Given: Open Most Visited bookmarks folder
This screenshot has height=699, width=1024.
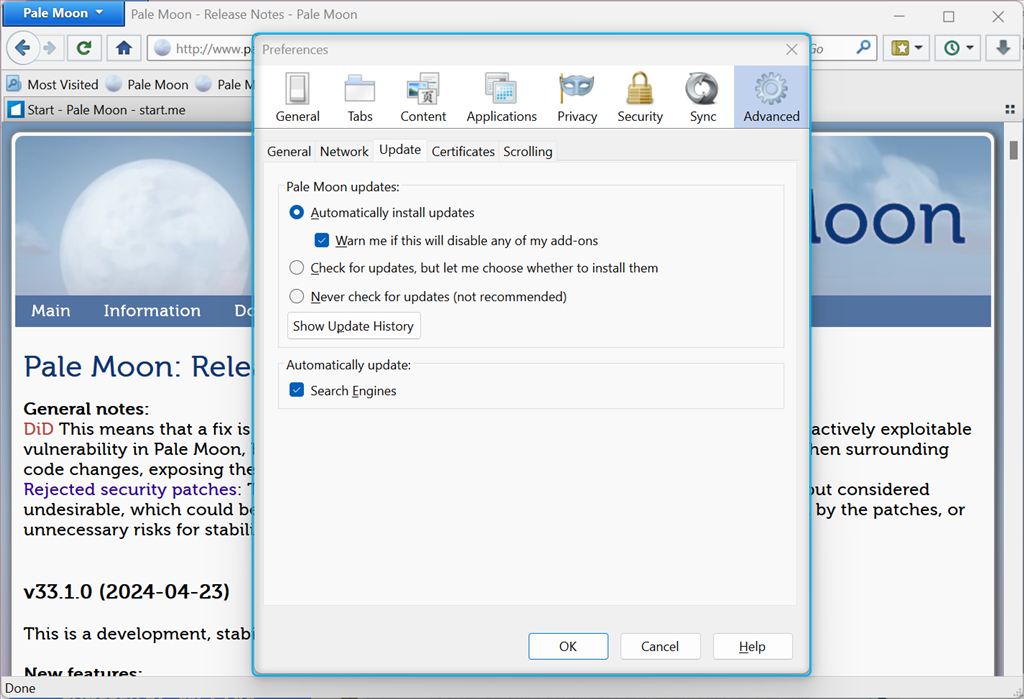Looking at the screenshot, I should (52, 84).
